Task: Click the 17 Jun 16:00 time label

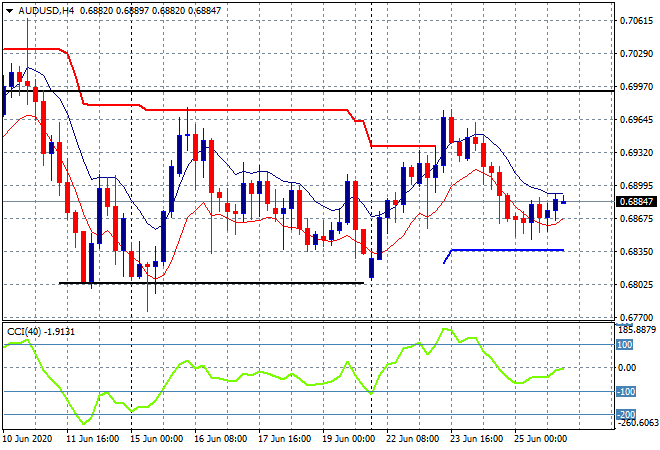Action: 285,439
